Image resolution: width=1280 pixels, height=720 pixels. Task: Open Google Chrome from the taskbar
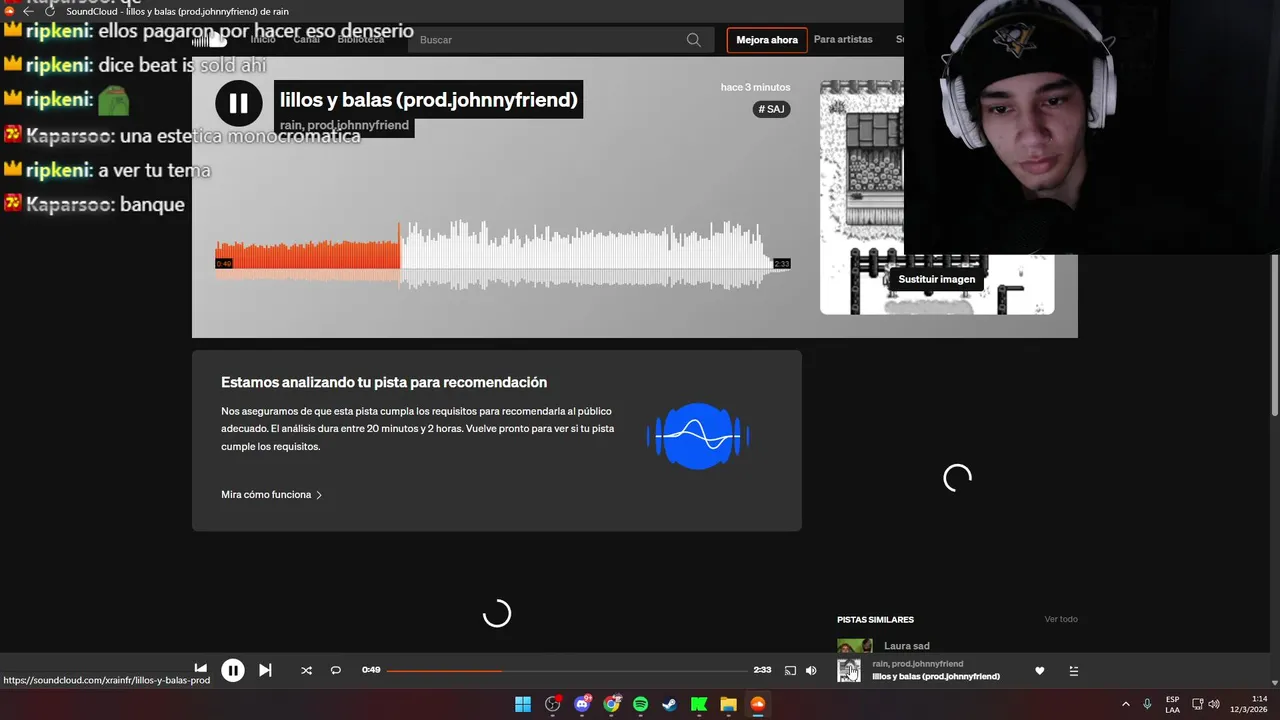(612, 704)
